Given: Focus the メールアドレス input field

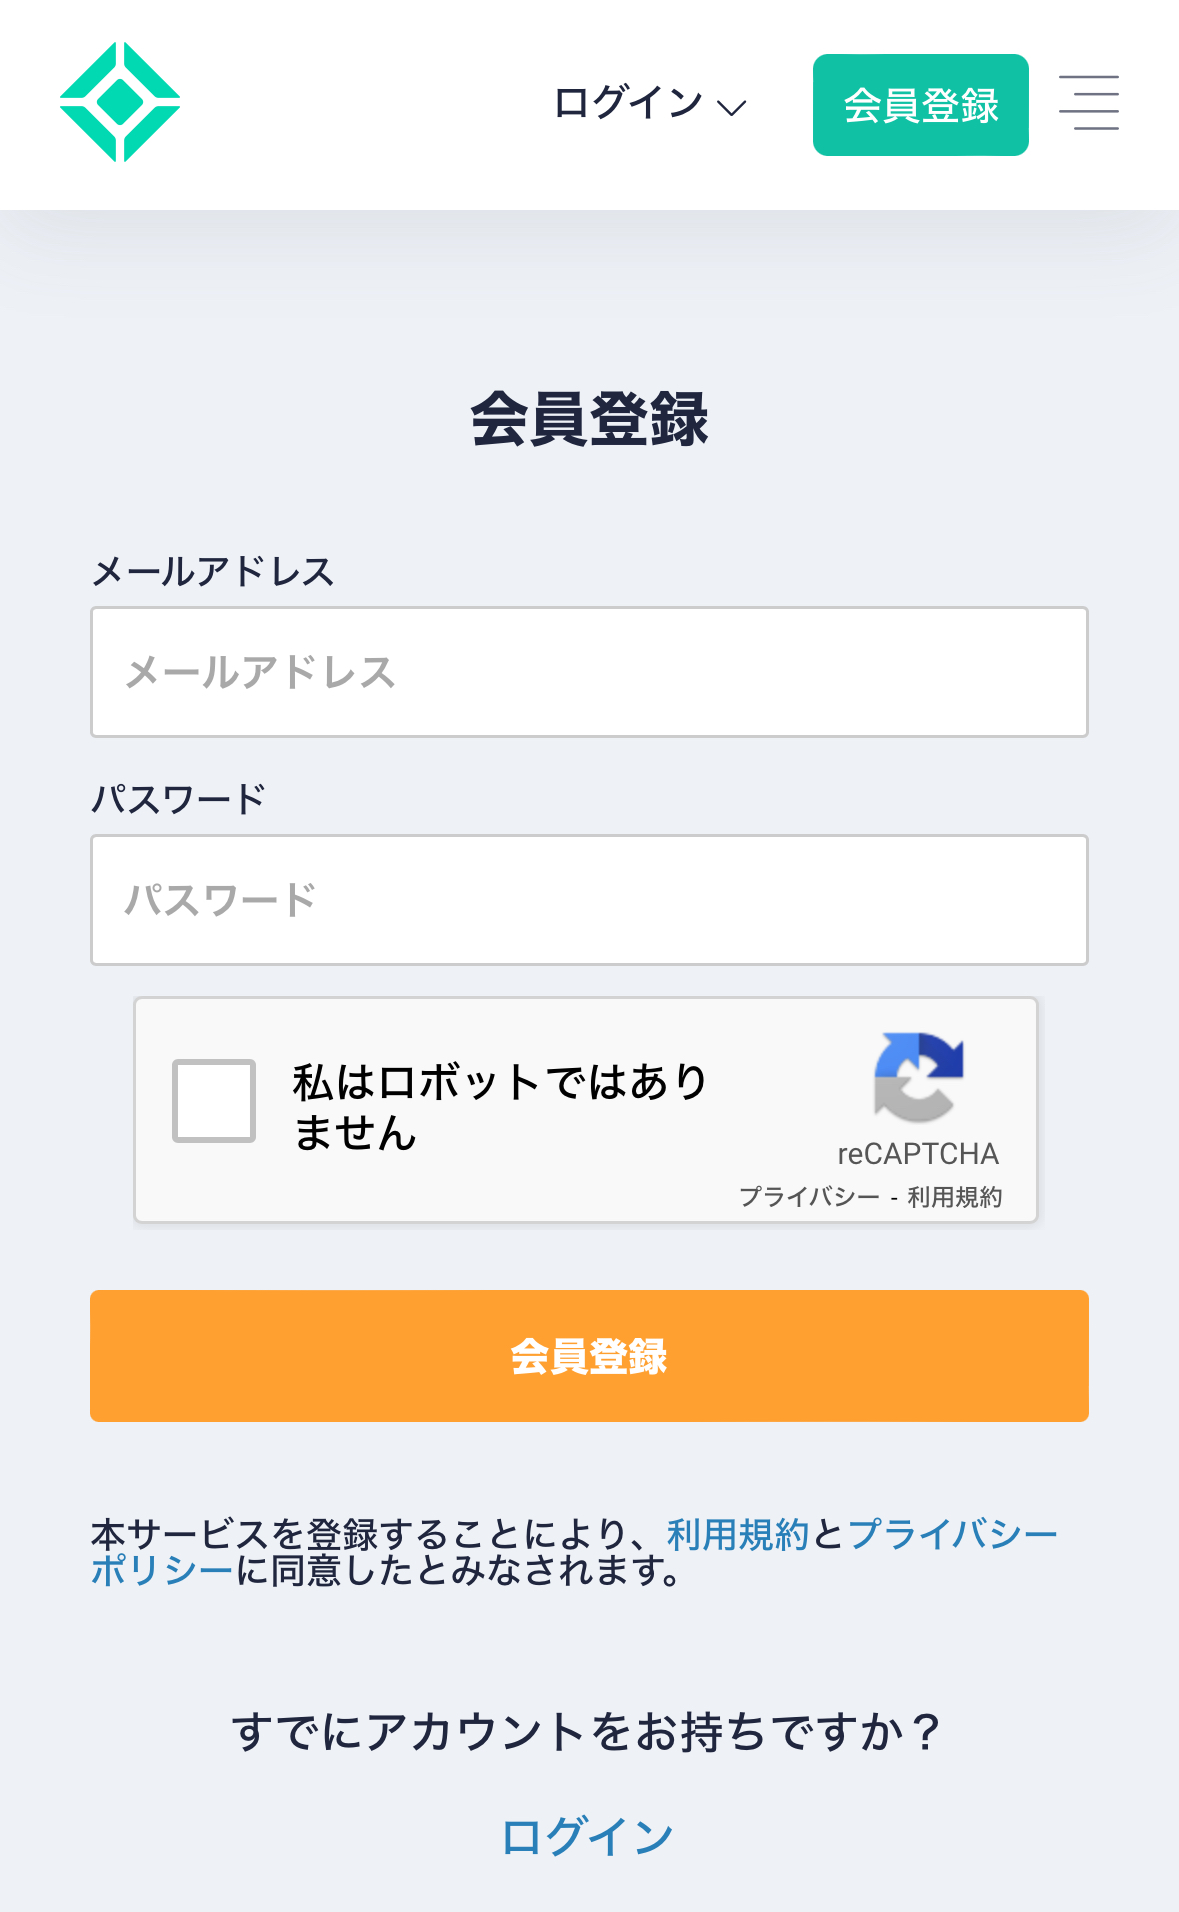Looking at the screenshot, I should point(589,672).
